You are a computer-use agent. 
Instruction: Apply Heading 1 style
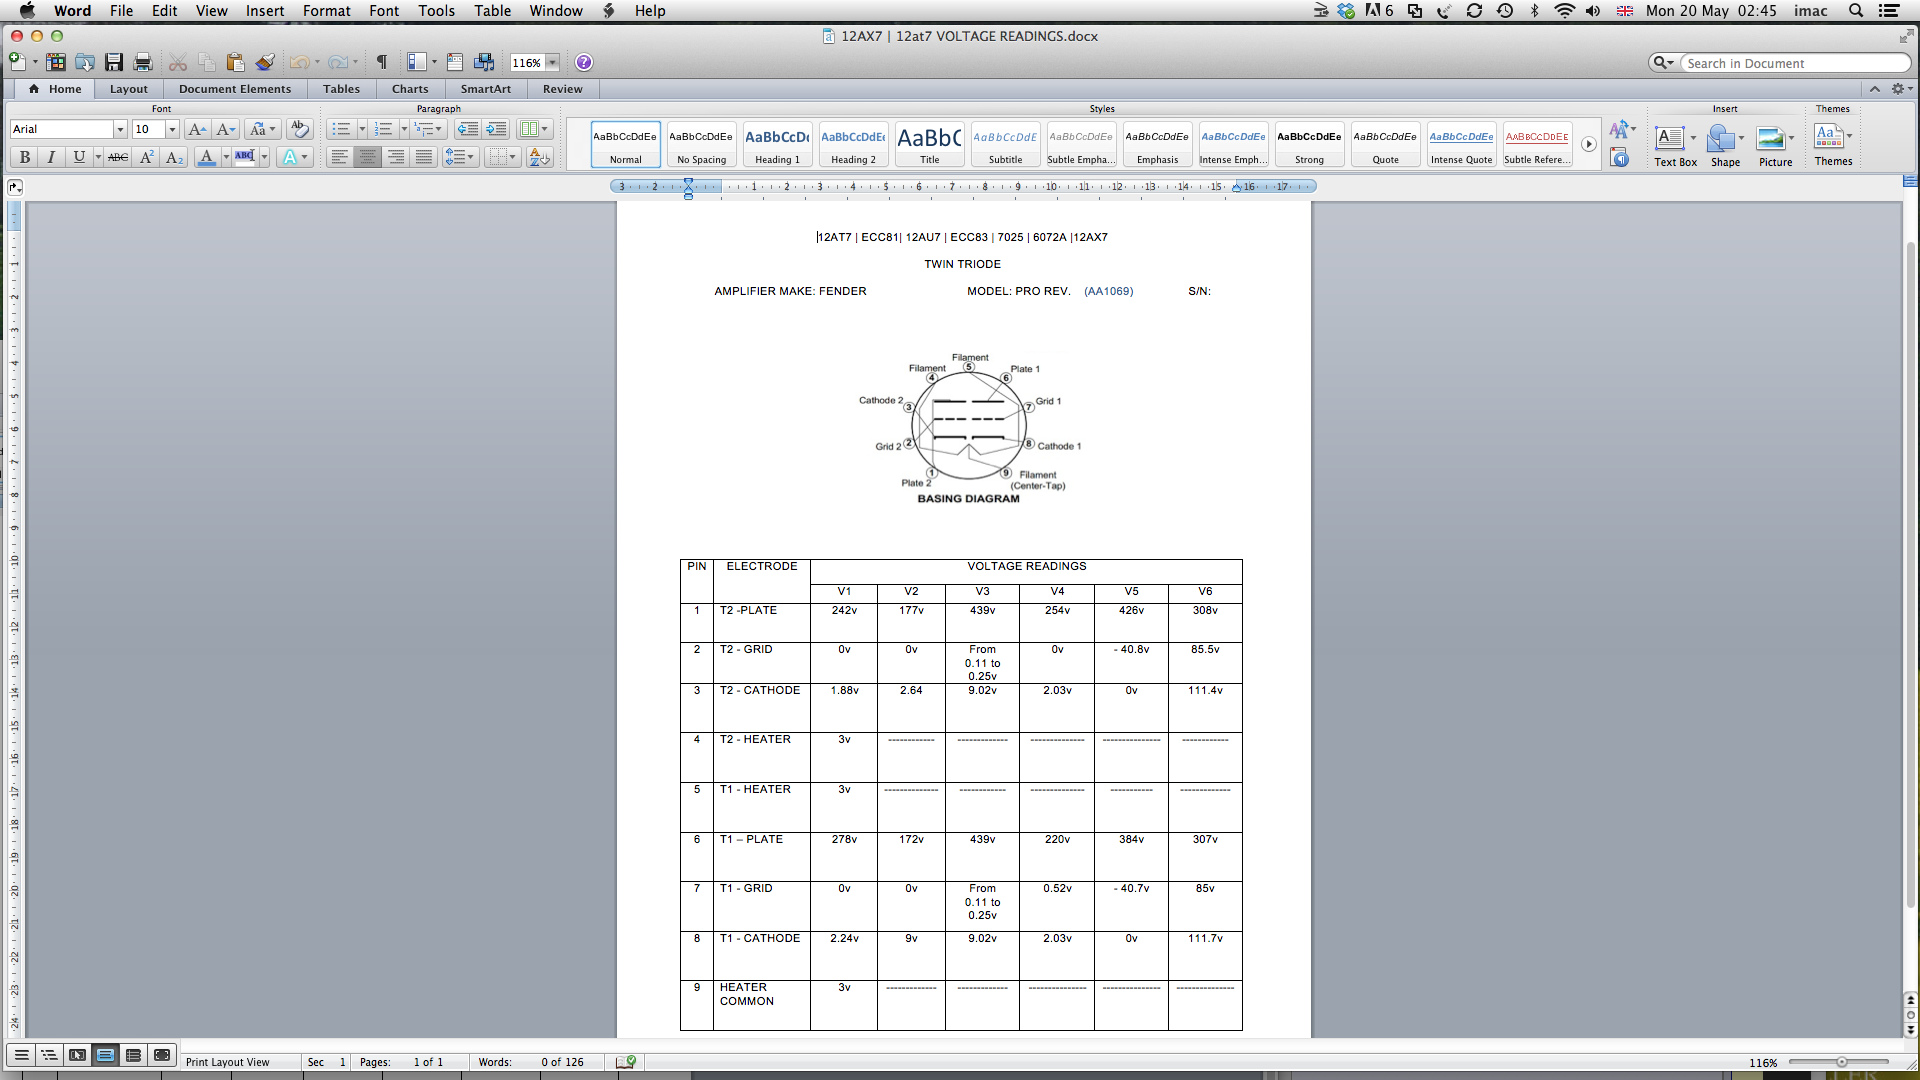777,144
